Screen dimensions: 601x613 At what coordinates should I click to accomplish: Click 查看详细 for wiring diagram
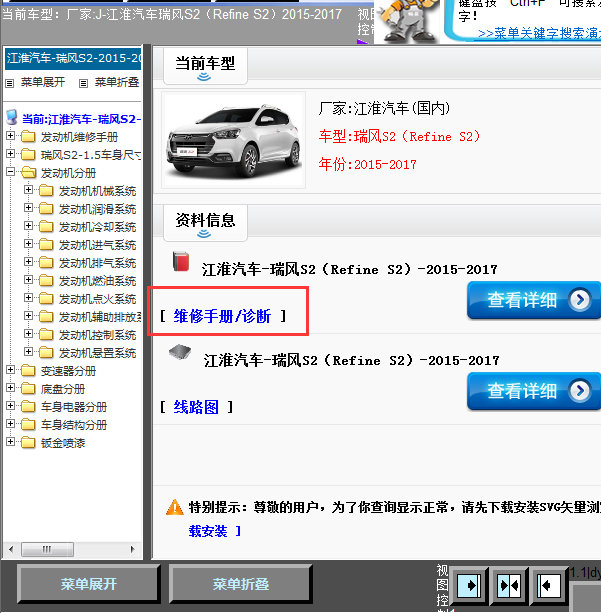pyautogui.click(x=533, y=391)
